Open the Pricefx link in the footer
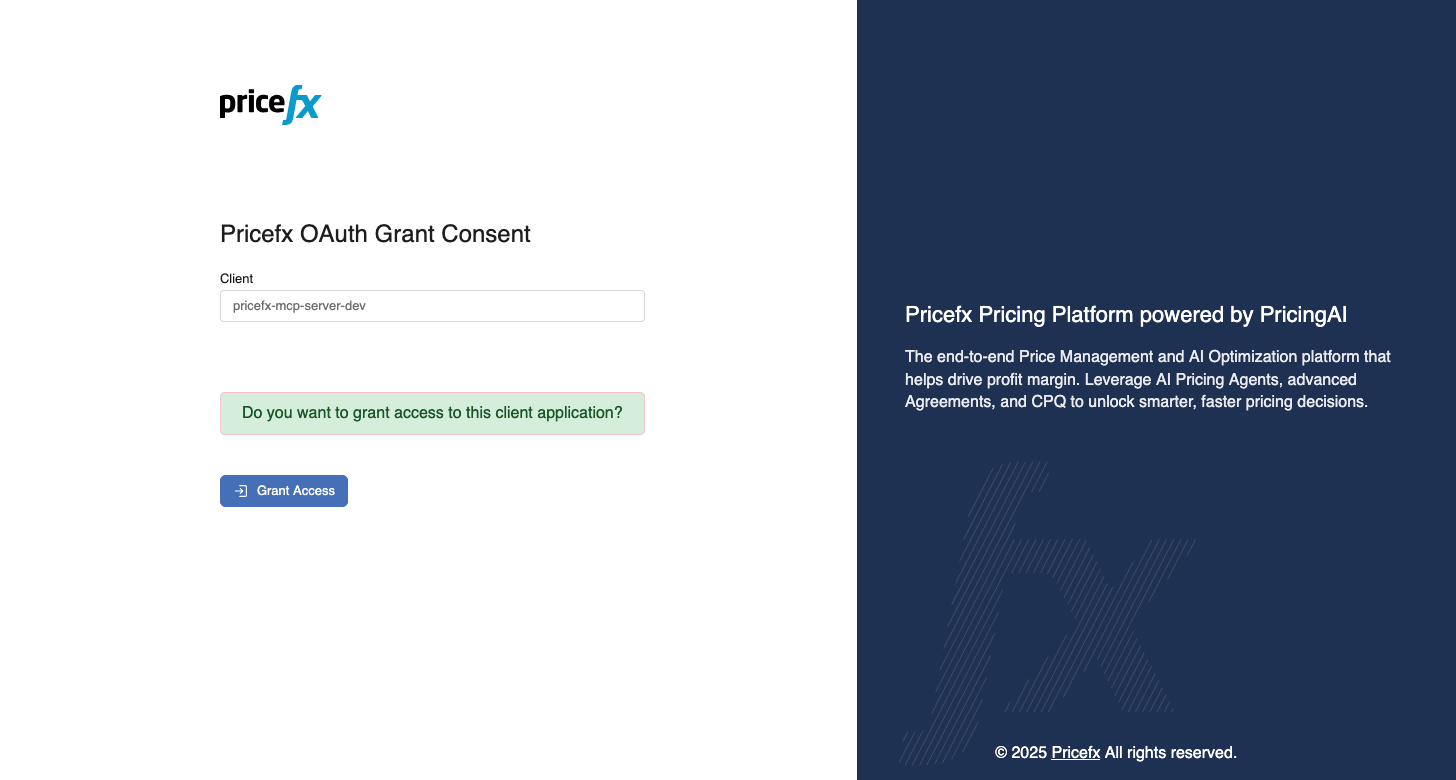 pyautogui.click(x=1076, y=752)
